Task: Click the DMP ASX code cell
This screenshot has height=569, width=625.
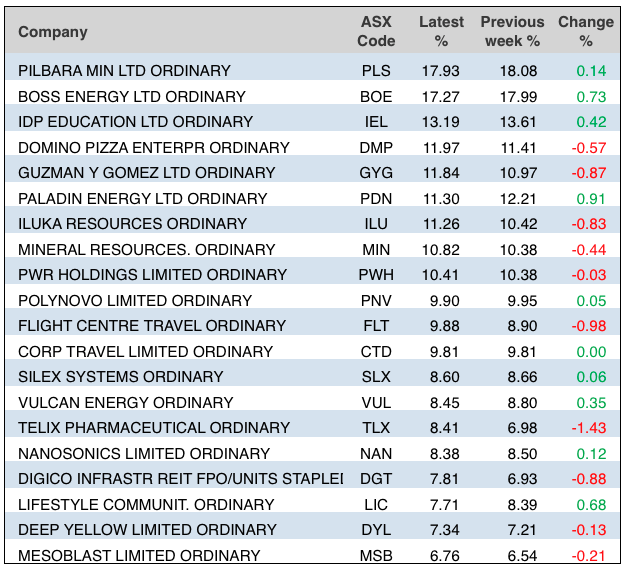Action: pos(376,148)
